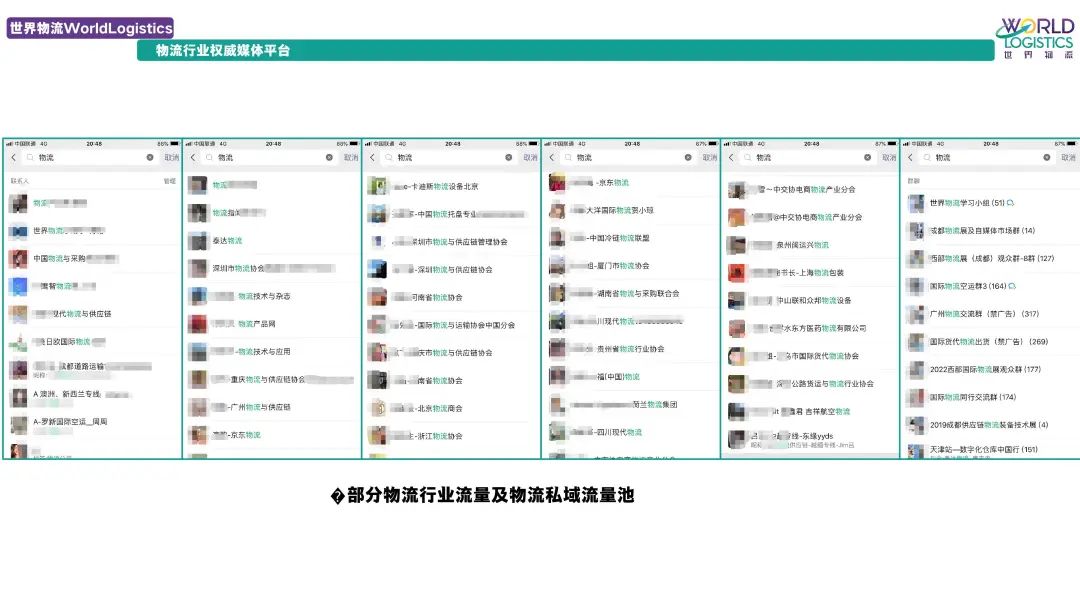The height and width of the screenshot is (608, 1080).
Task: Click the 物流行业权威媒体平台 banner
Action: pos(565,50)
